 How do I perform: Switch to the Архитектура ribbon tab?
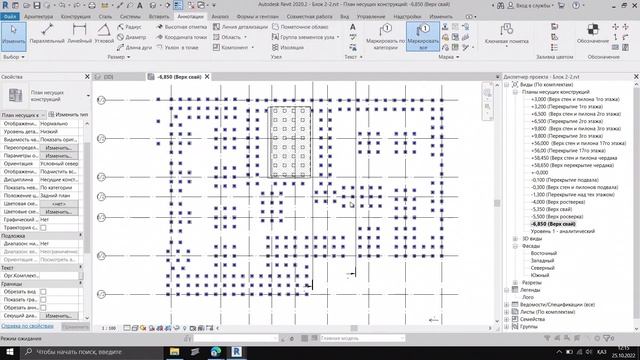point(38,17)
